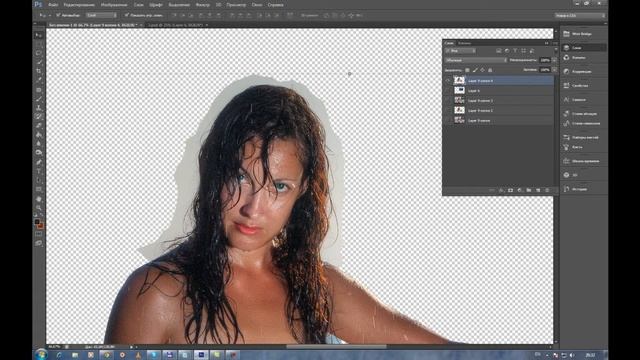Toggle lock position in Layers panel
This screenshot has width=640, height=360.
pos(482,70)
